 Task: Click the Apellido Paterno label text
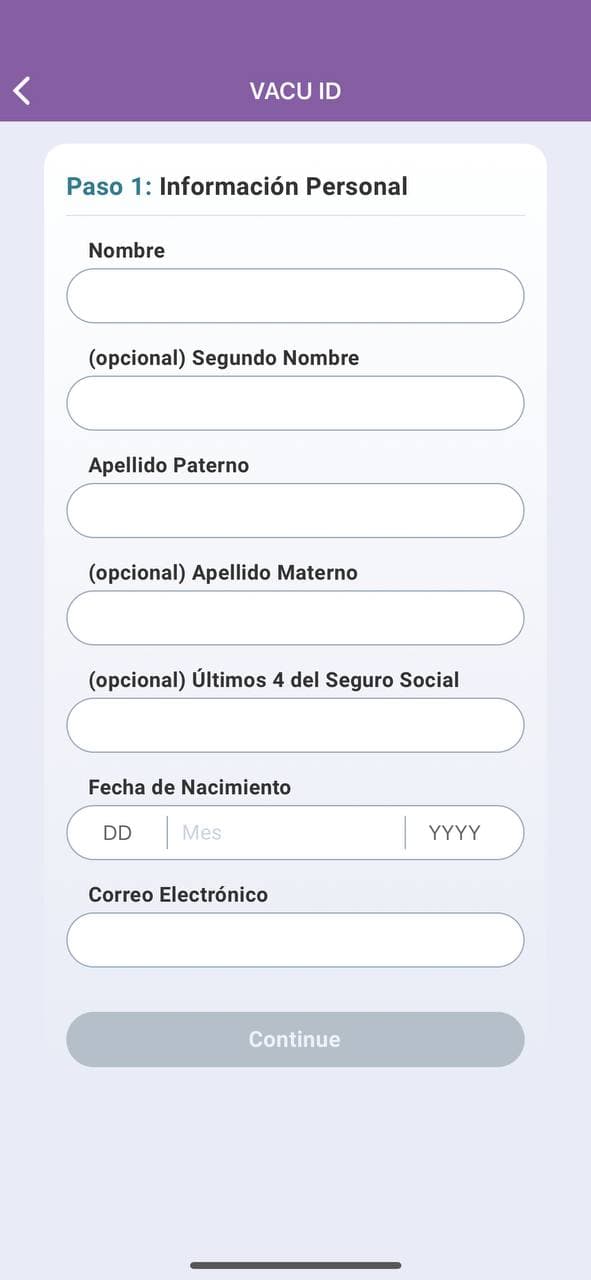coord(169,464)
